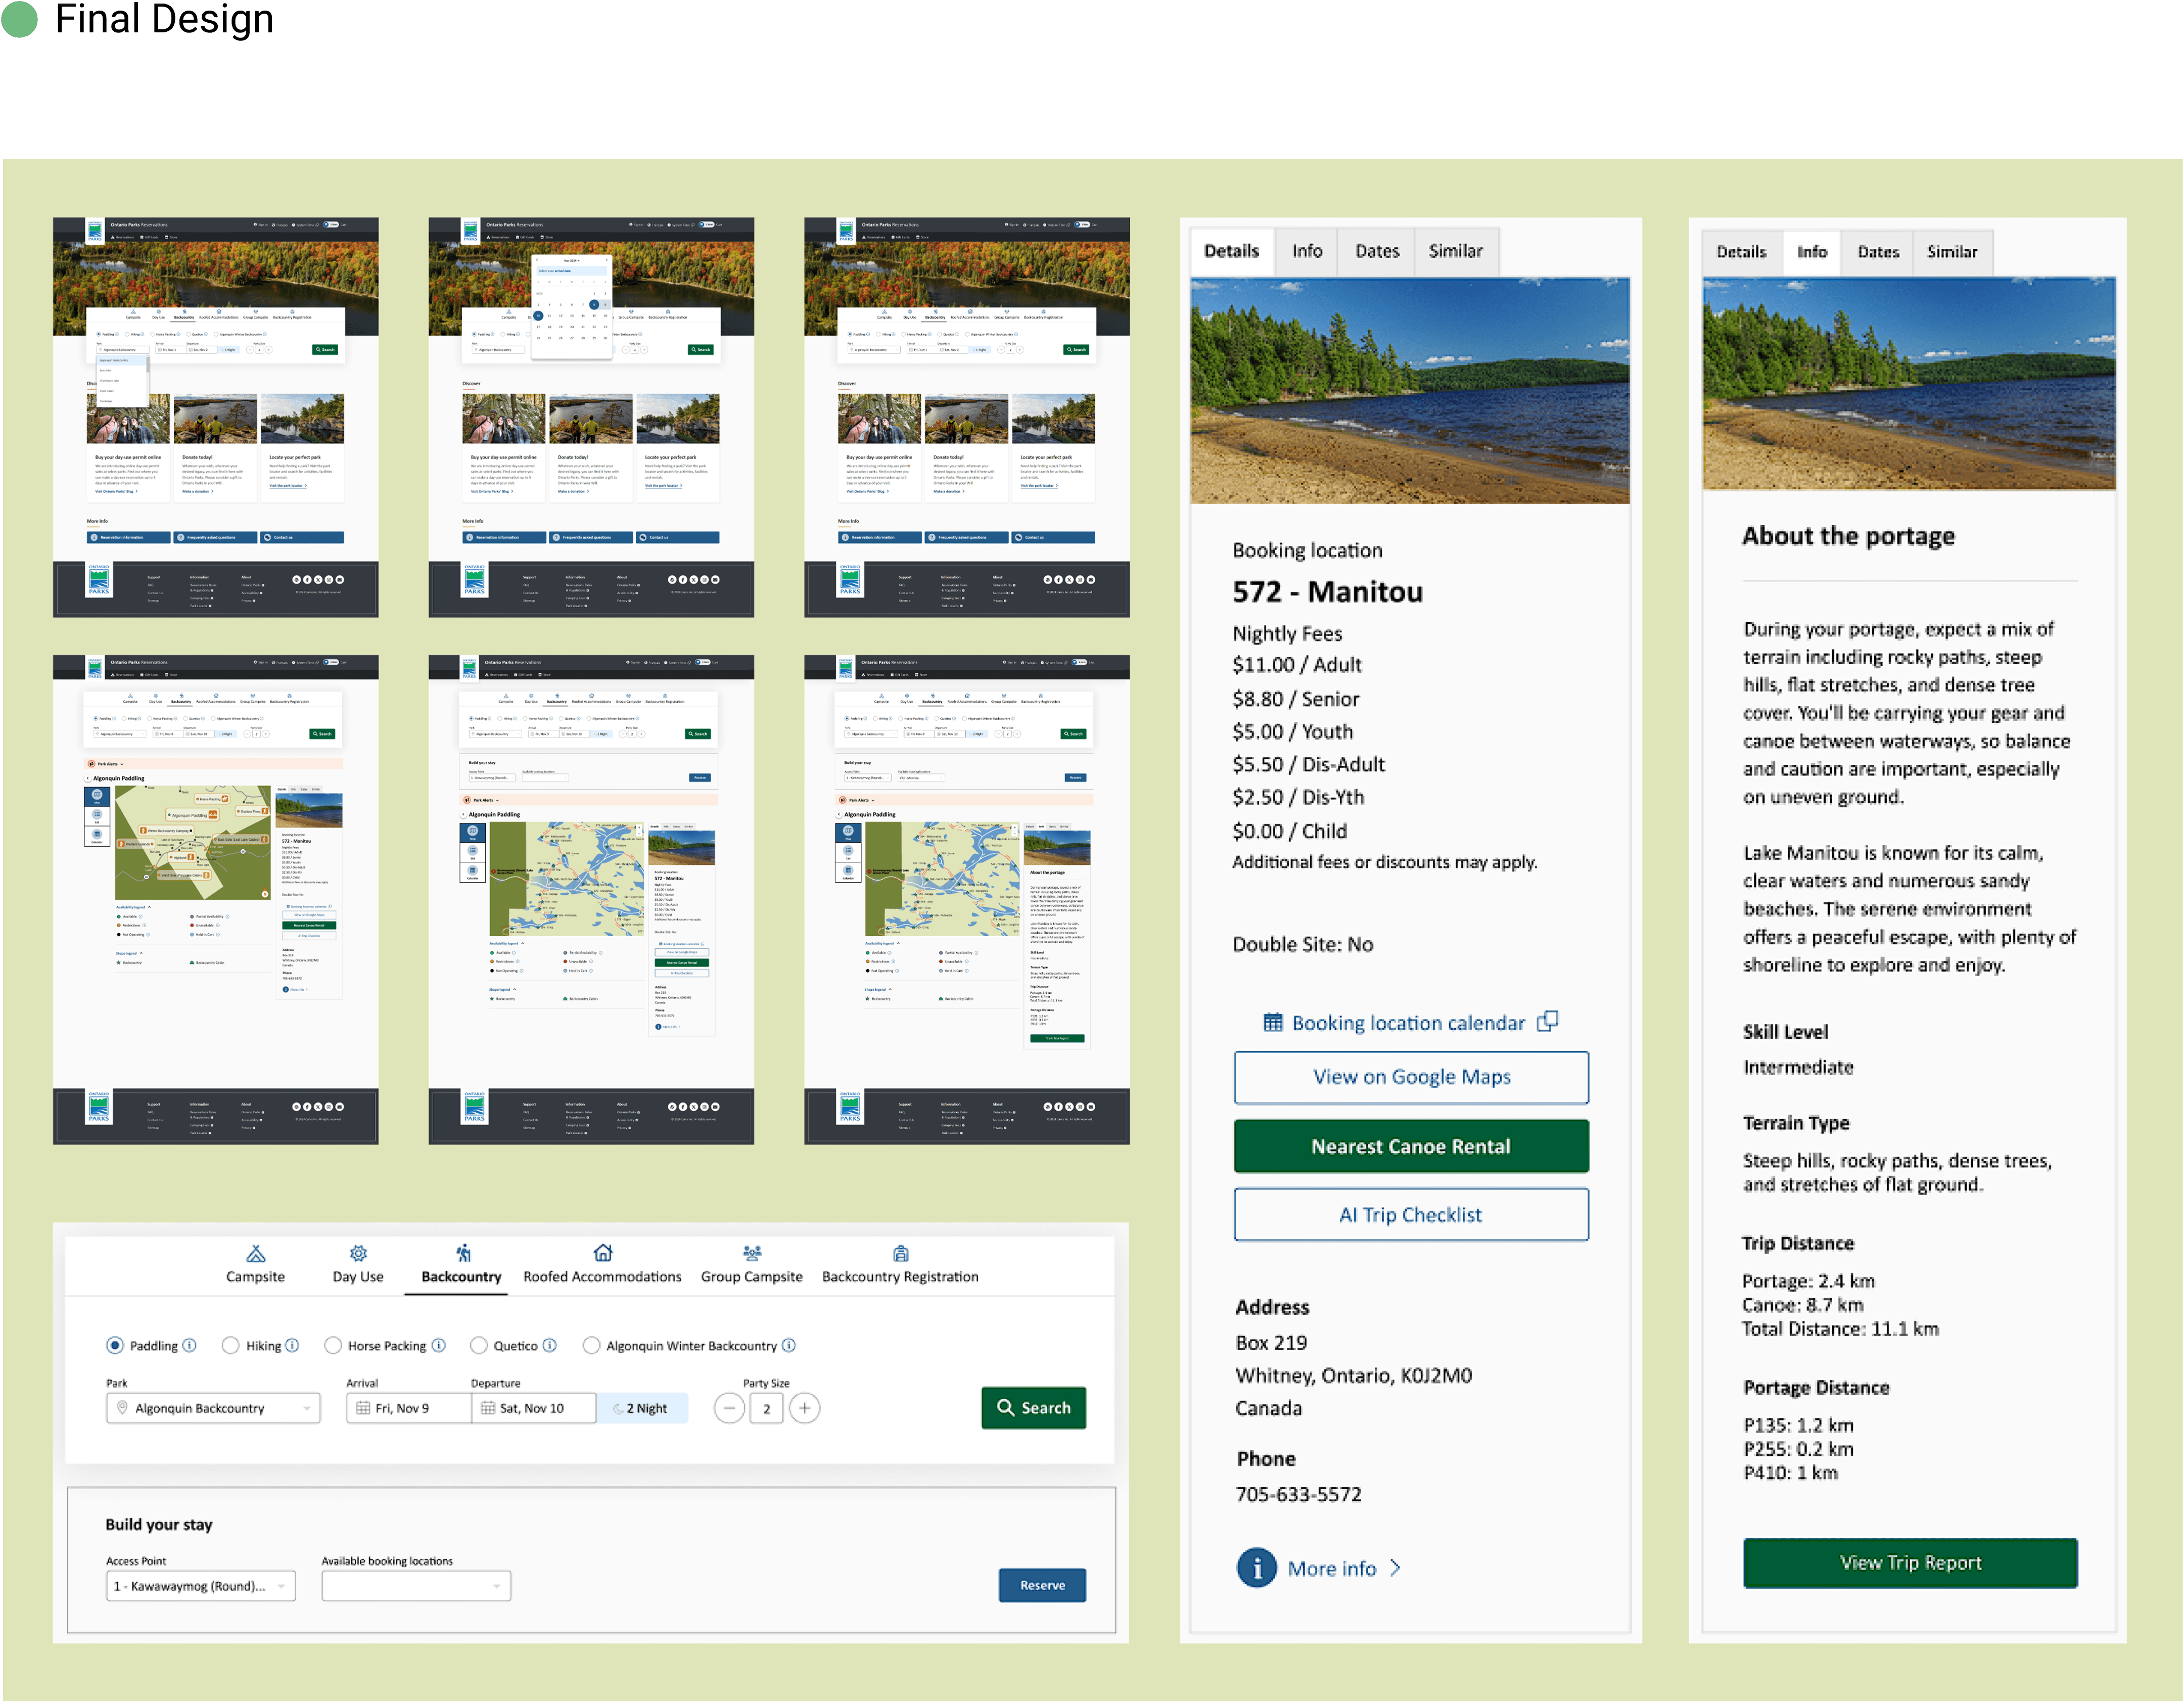Select the Hiking radio button
The height and width of the screenshot is (1701, 2184).
[x=231, y=1345]
